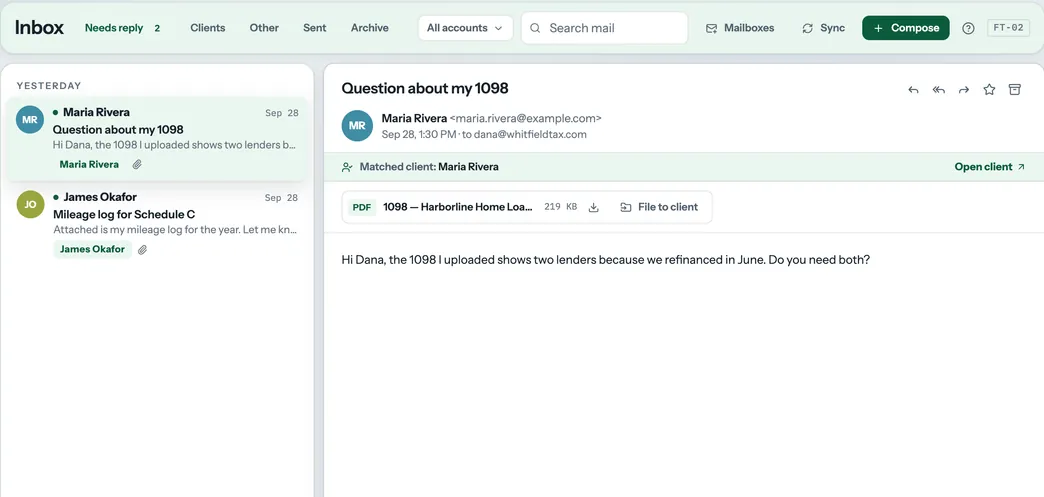This screenshot has width=1044, height=497.
Task: Click the Search mail field
Action: pos(605,28)
